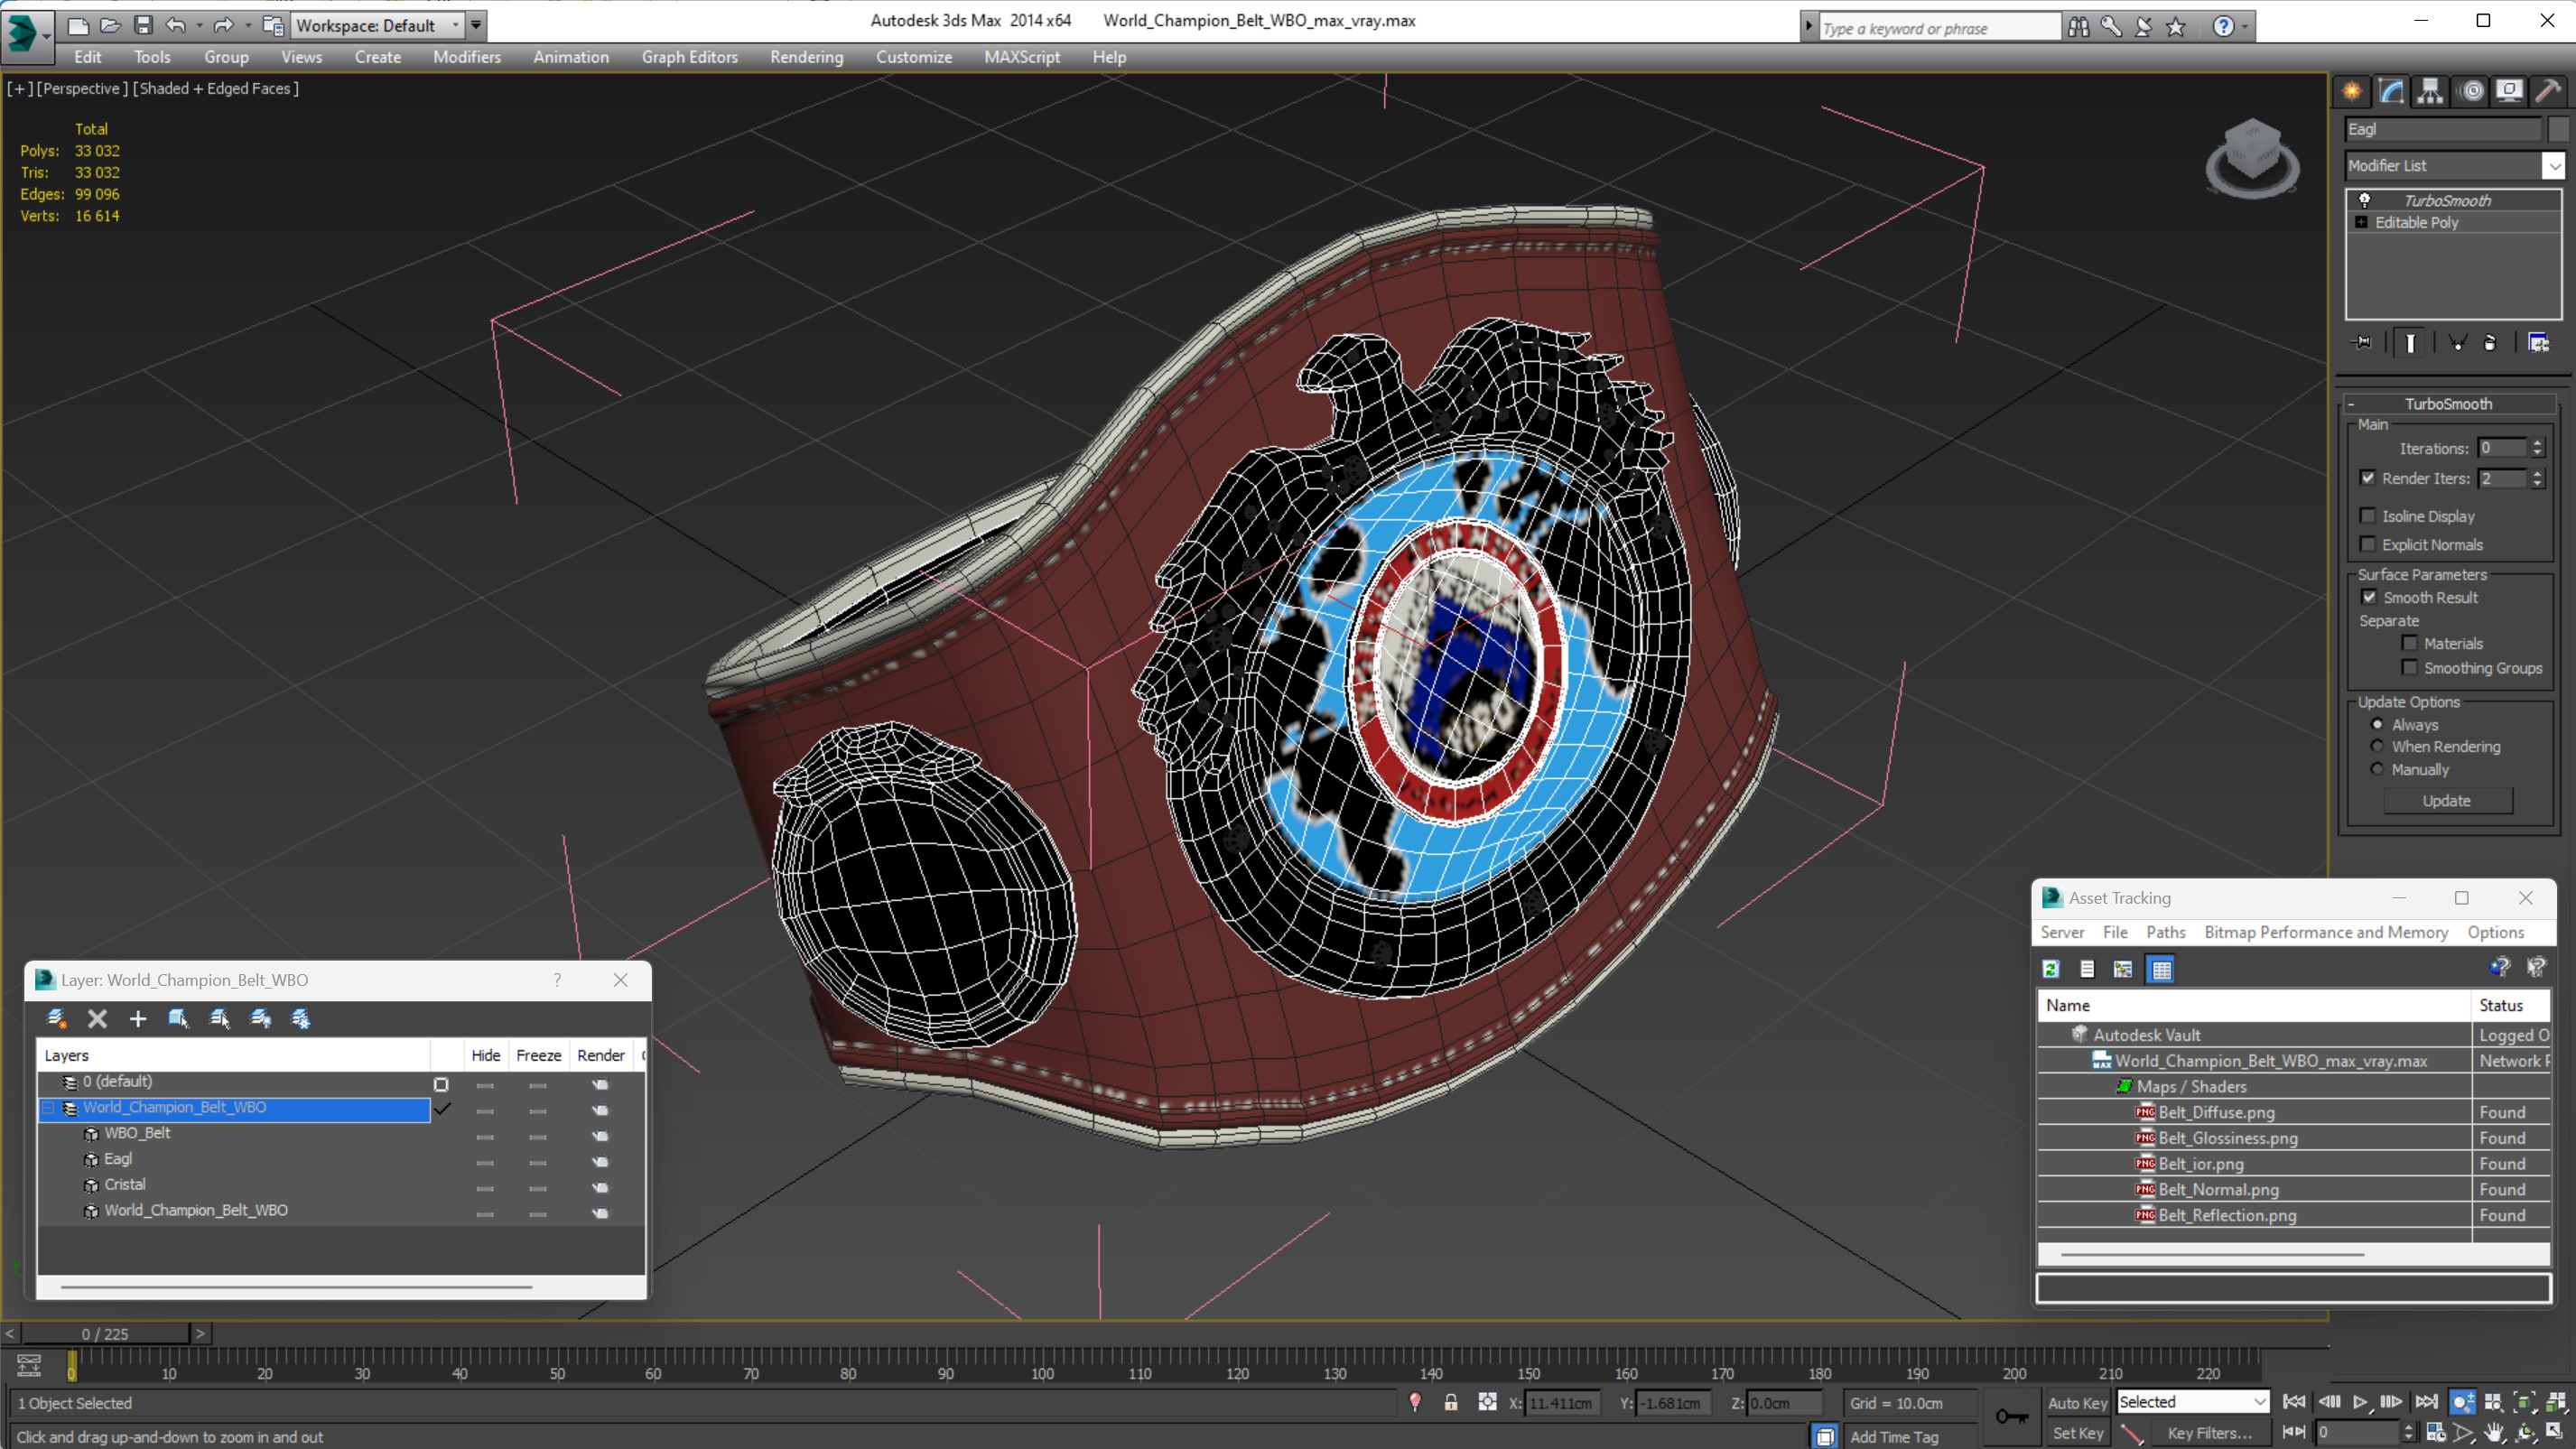Image resolution: width=2576 pixels, height=1449 pixels.
Task: Open the Hierarchy command panel tab
Action: point(2430,92)
